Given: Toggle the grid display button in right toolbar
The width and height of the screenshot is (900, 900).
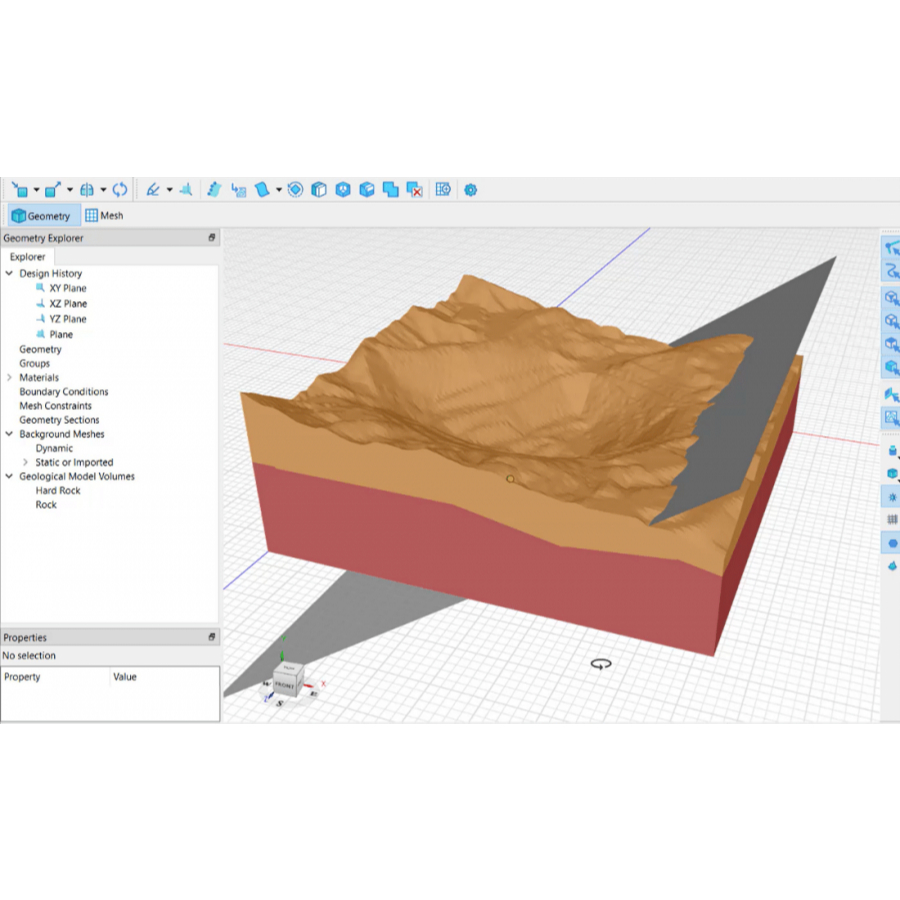Looking at the screenshot, I should click(892, 520).
